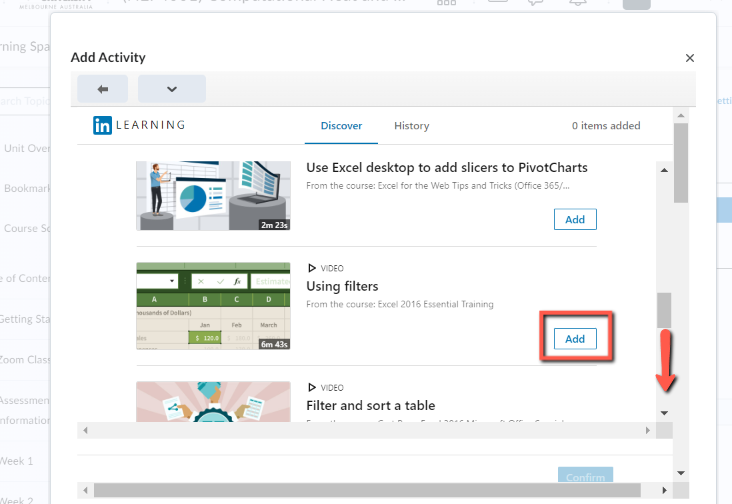Open the 'Using filters' title link

tap(342, 286)
